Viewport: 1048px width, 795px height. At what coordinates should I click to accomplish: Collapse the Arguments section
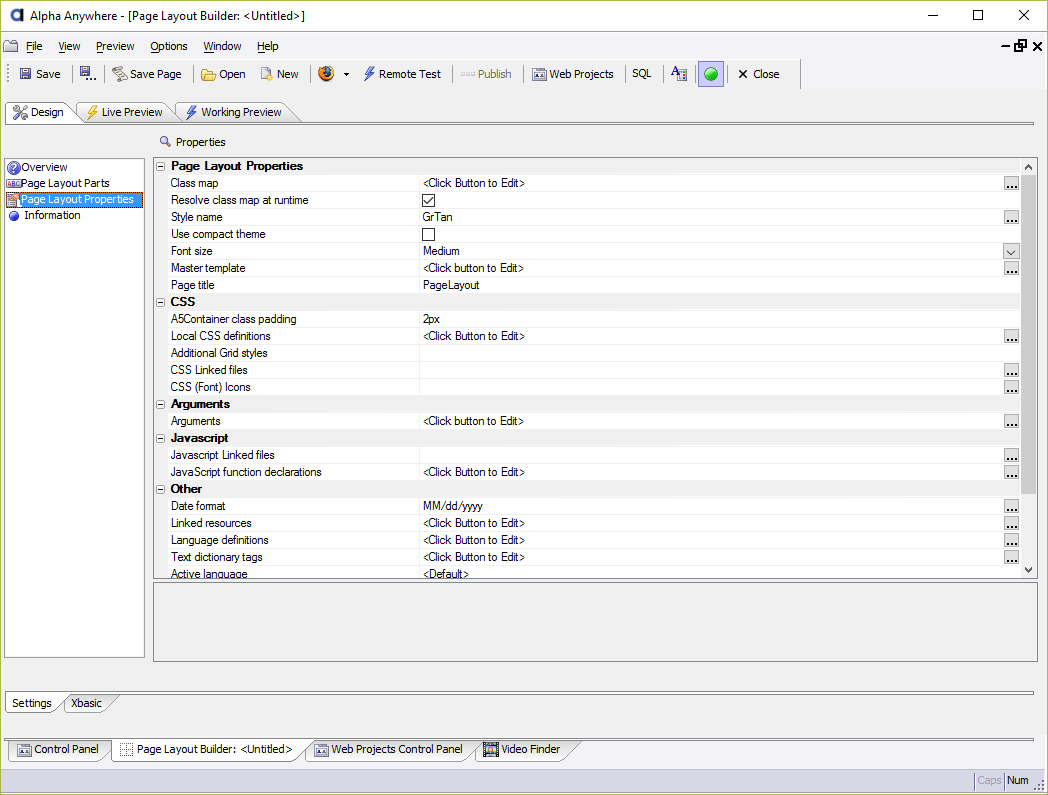160,405
